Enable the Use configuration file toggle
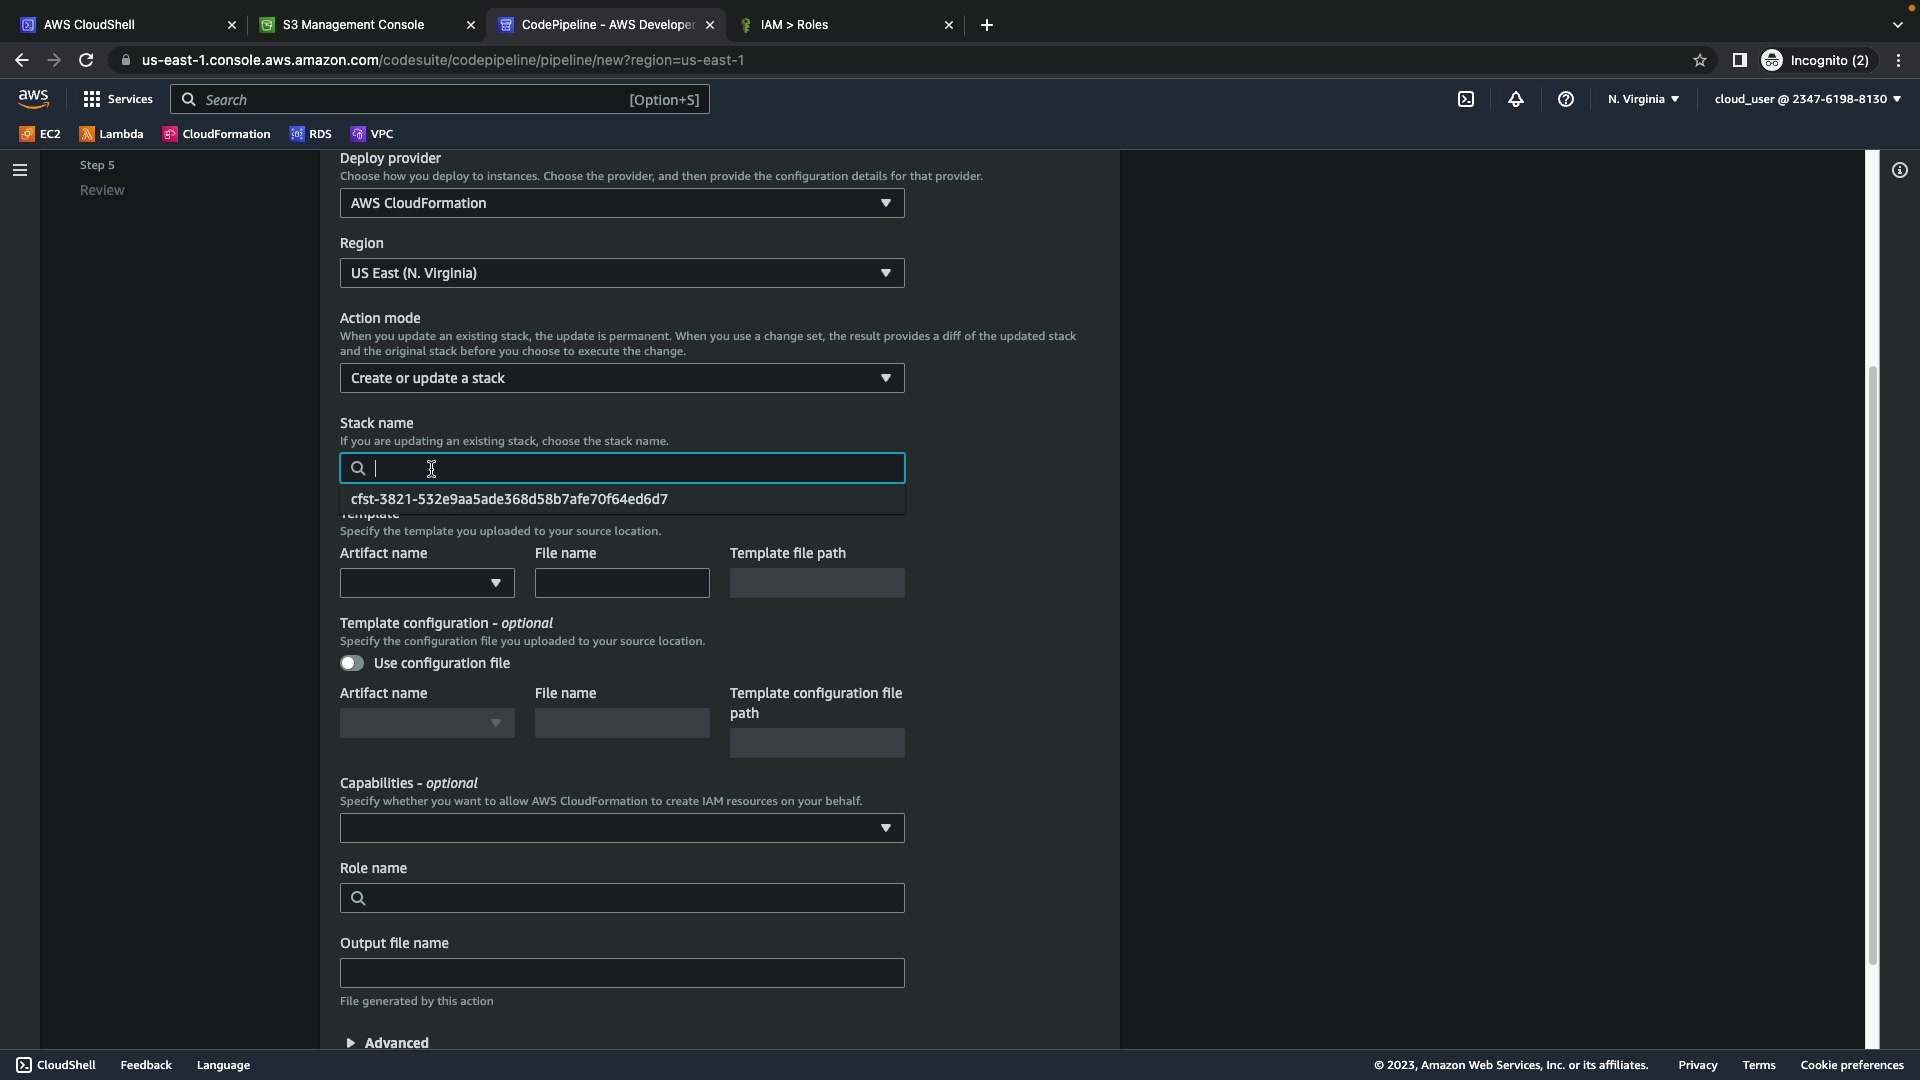The width and height of the screenshot is (1920, 1080). pos(352,663)
